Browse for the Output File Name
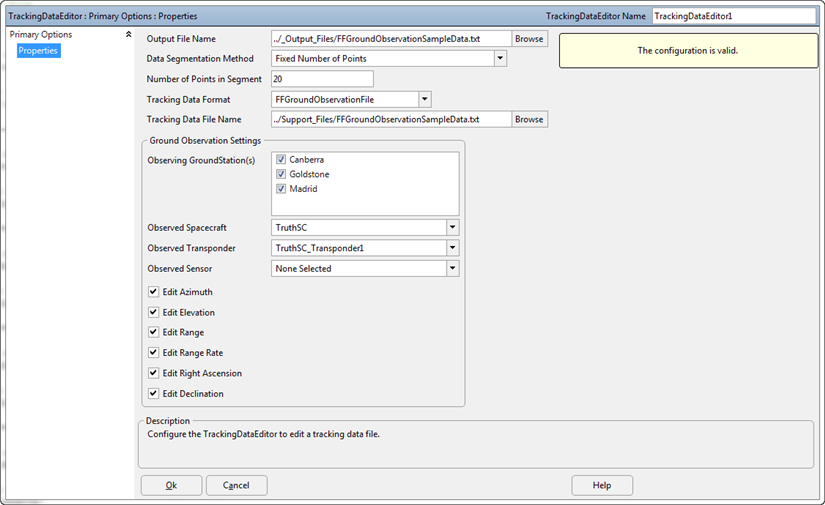This screenshot has height=505, width=825. point(529,38)
